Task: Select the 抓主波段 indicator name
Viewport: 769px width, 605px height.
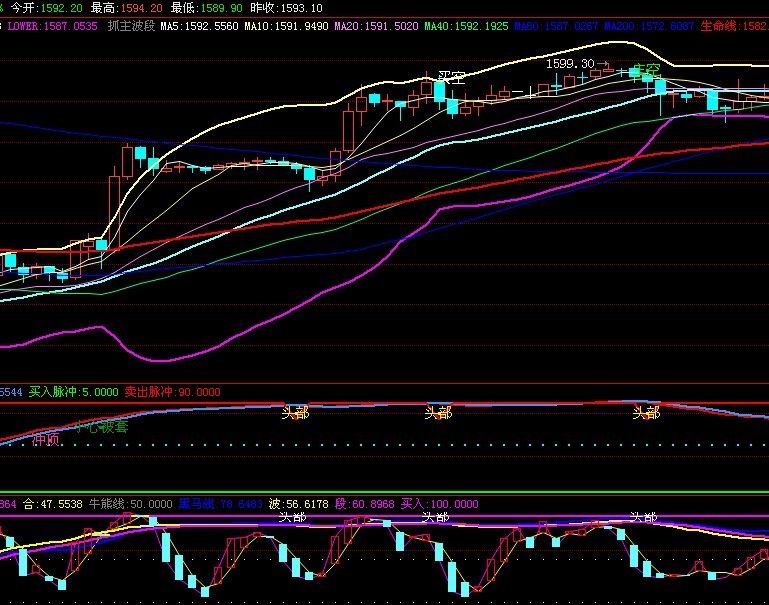Action: pos(131,26)
